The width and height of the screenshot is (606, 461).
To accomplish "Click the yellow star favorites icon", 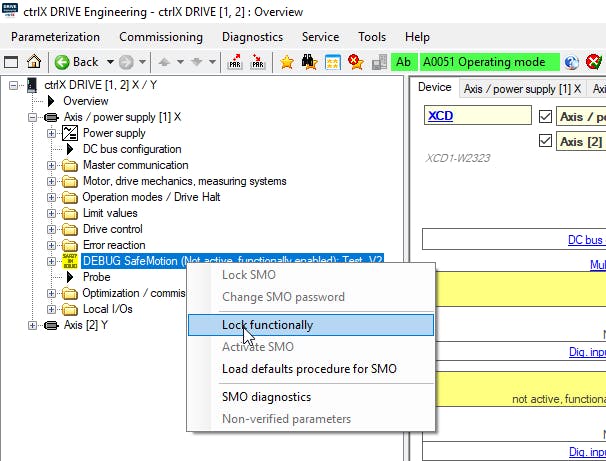I will click(x=287, y=62).
